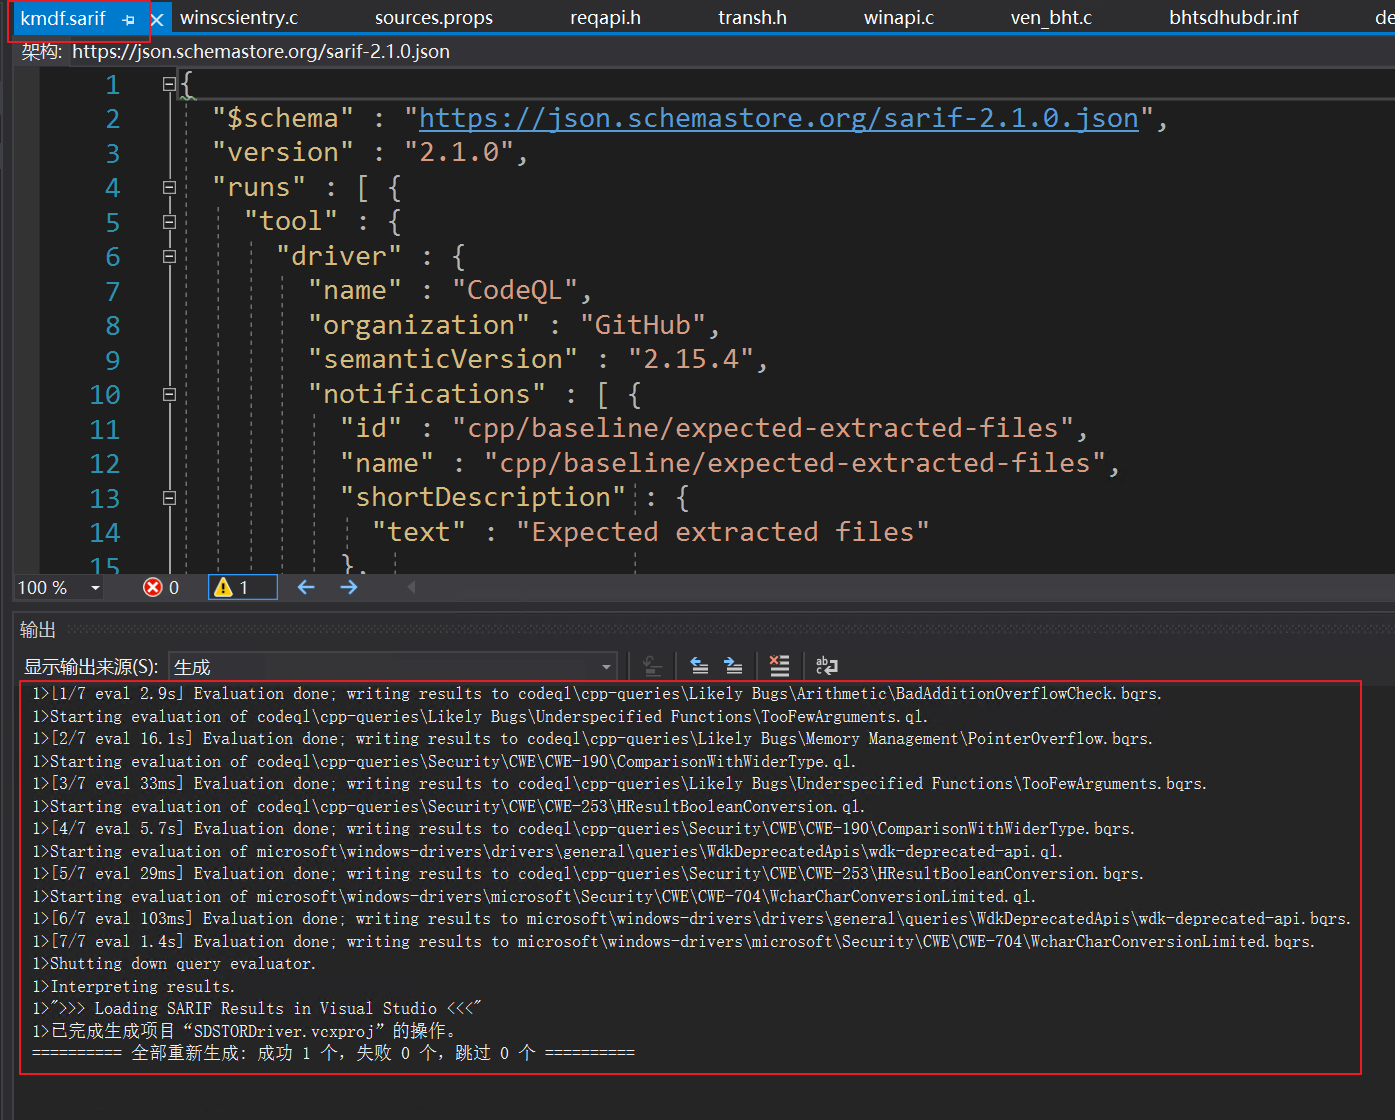
Task: Go to next message in output
Action: click(733, 666)
